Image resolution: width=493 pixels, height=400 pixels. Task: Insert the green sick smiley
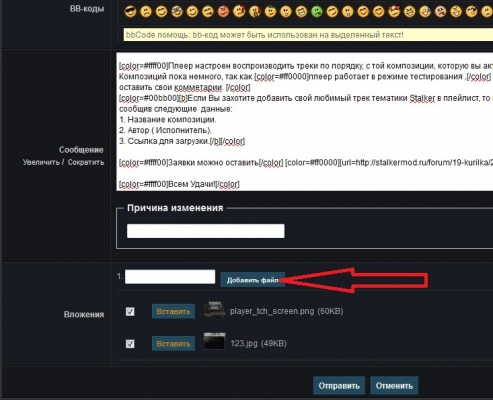coord(316,12)
